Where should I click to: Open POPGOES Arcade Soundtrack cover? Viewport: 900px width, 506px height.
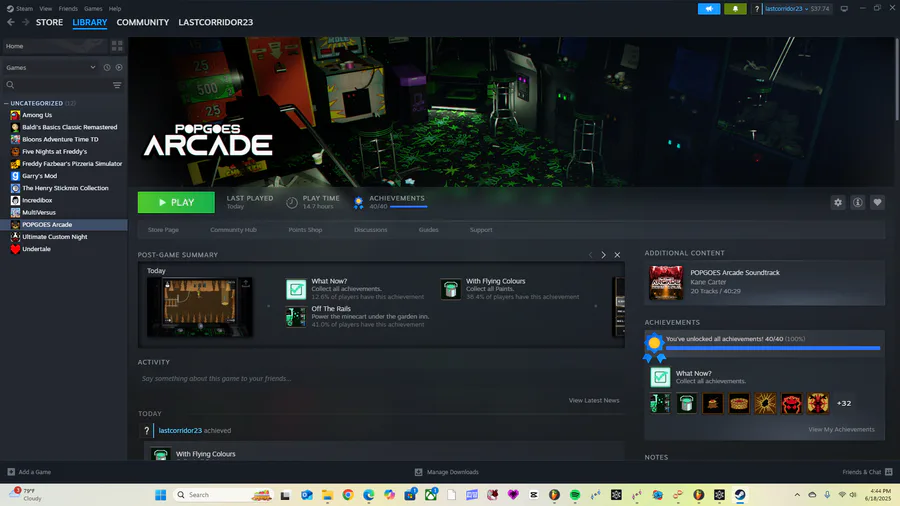(x=666, y=282)
